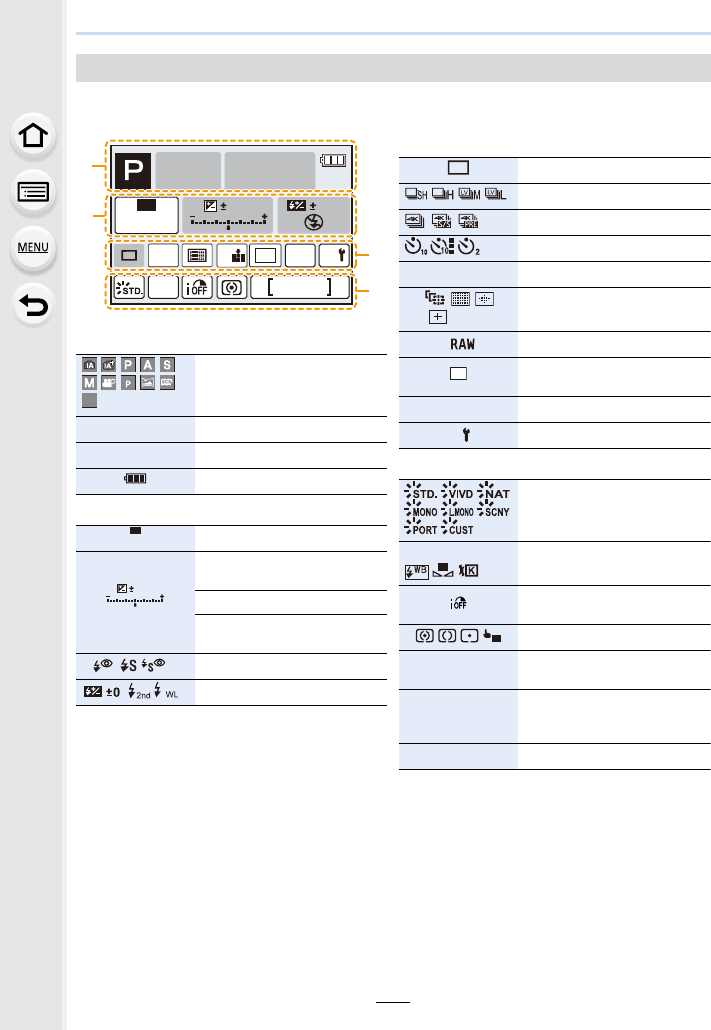Screen dimensions: 711x1030
Task: Click STD. photo style box in screen diagram
Action: click(x=129, y=288)
